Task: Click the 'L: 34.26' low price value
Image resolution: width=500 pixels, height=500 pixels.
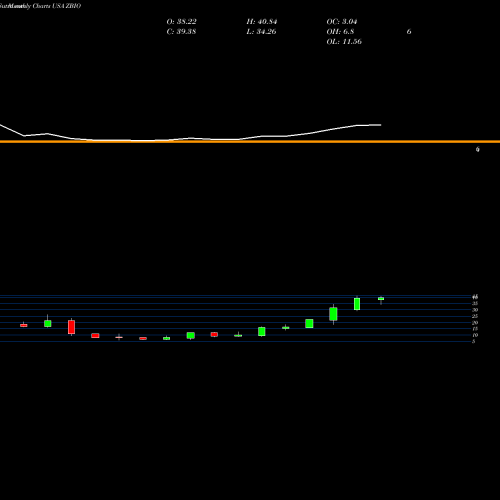Action: (261, 32)
